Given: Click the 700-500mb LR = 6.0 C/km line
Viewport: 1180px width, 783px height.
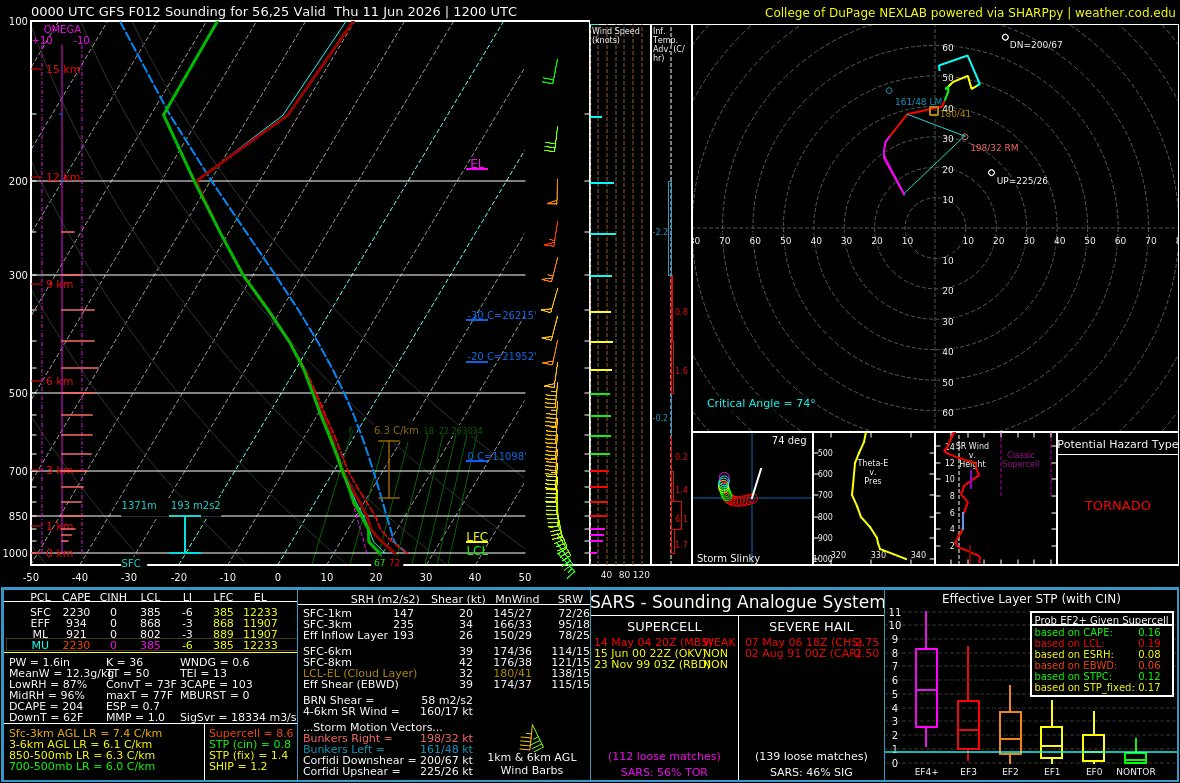Looking at the screenshot, I should point(82,766).
